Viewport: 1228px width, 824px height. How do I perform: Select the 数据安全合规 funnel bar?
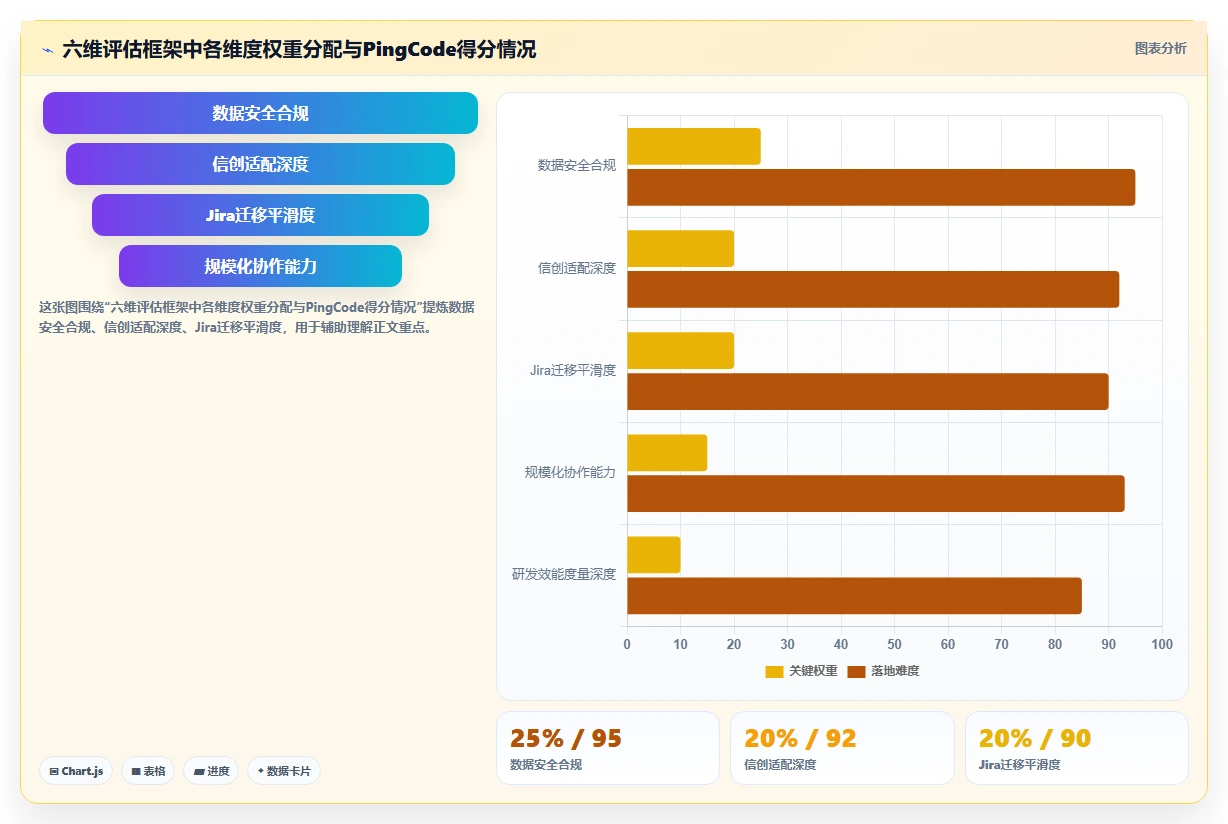point(260,113)
